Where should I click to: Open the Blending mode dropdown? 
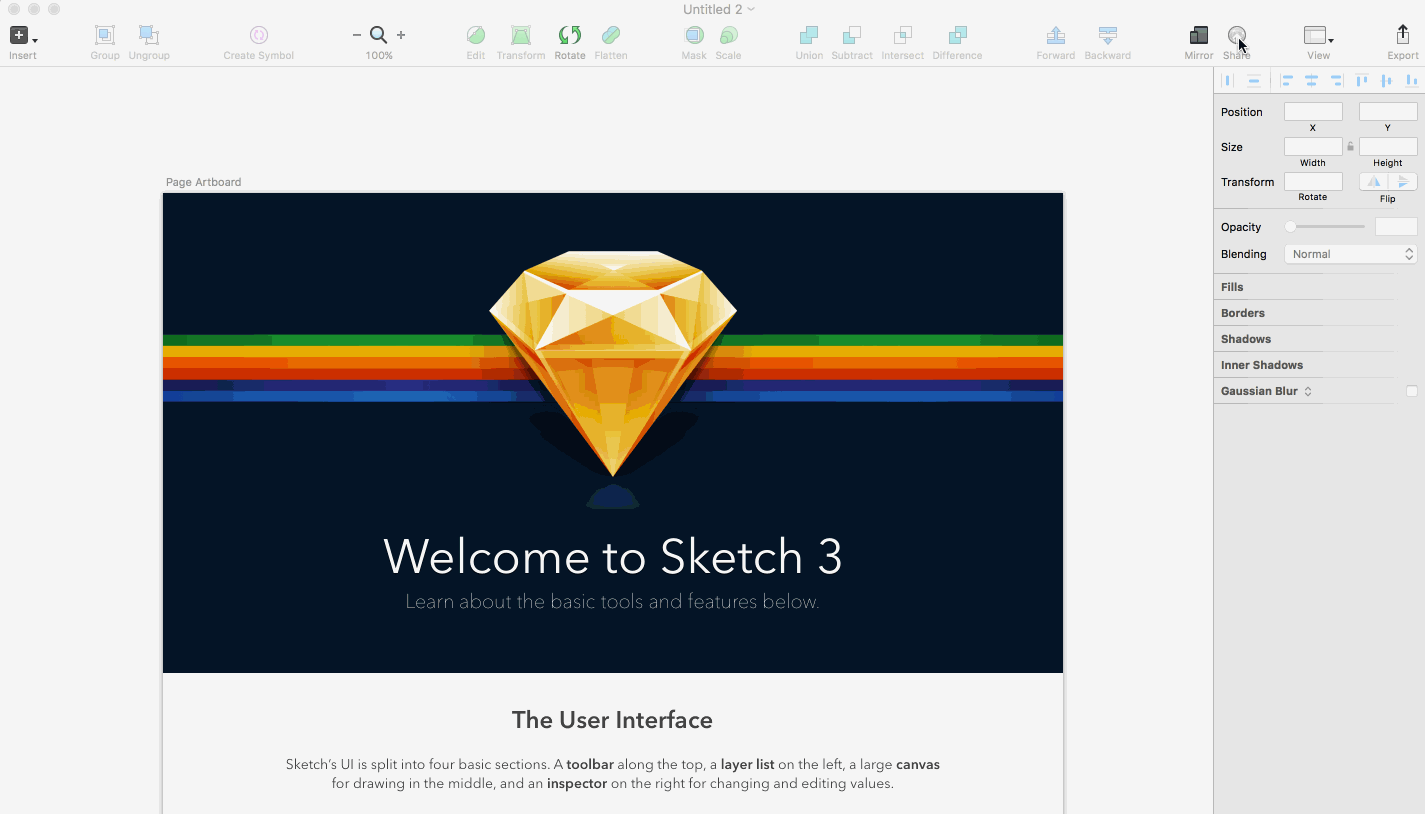[x=1351, y=254]
